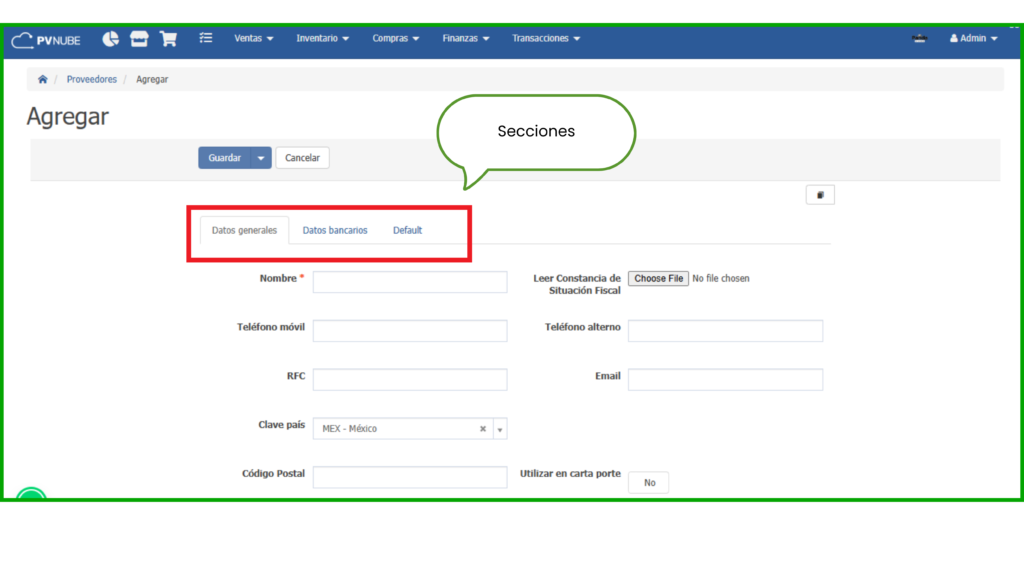The image size is (1024, 576).
Task: Open the store icon in navbar
Action: click(139, 39)
